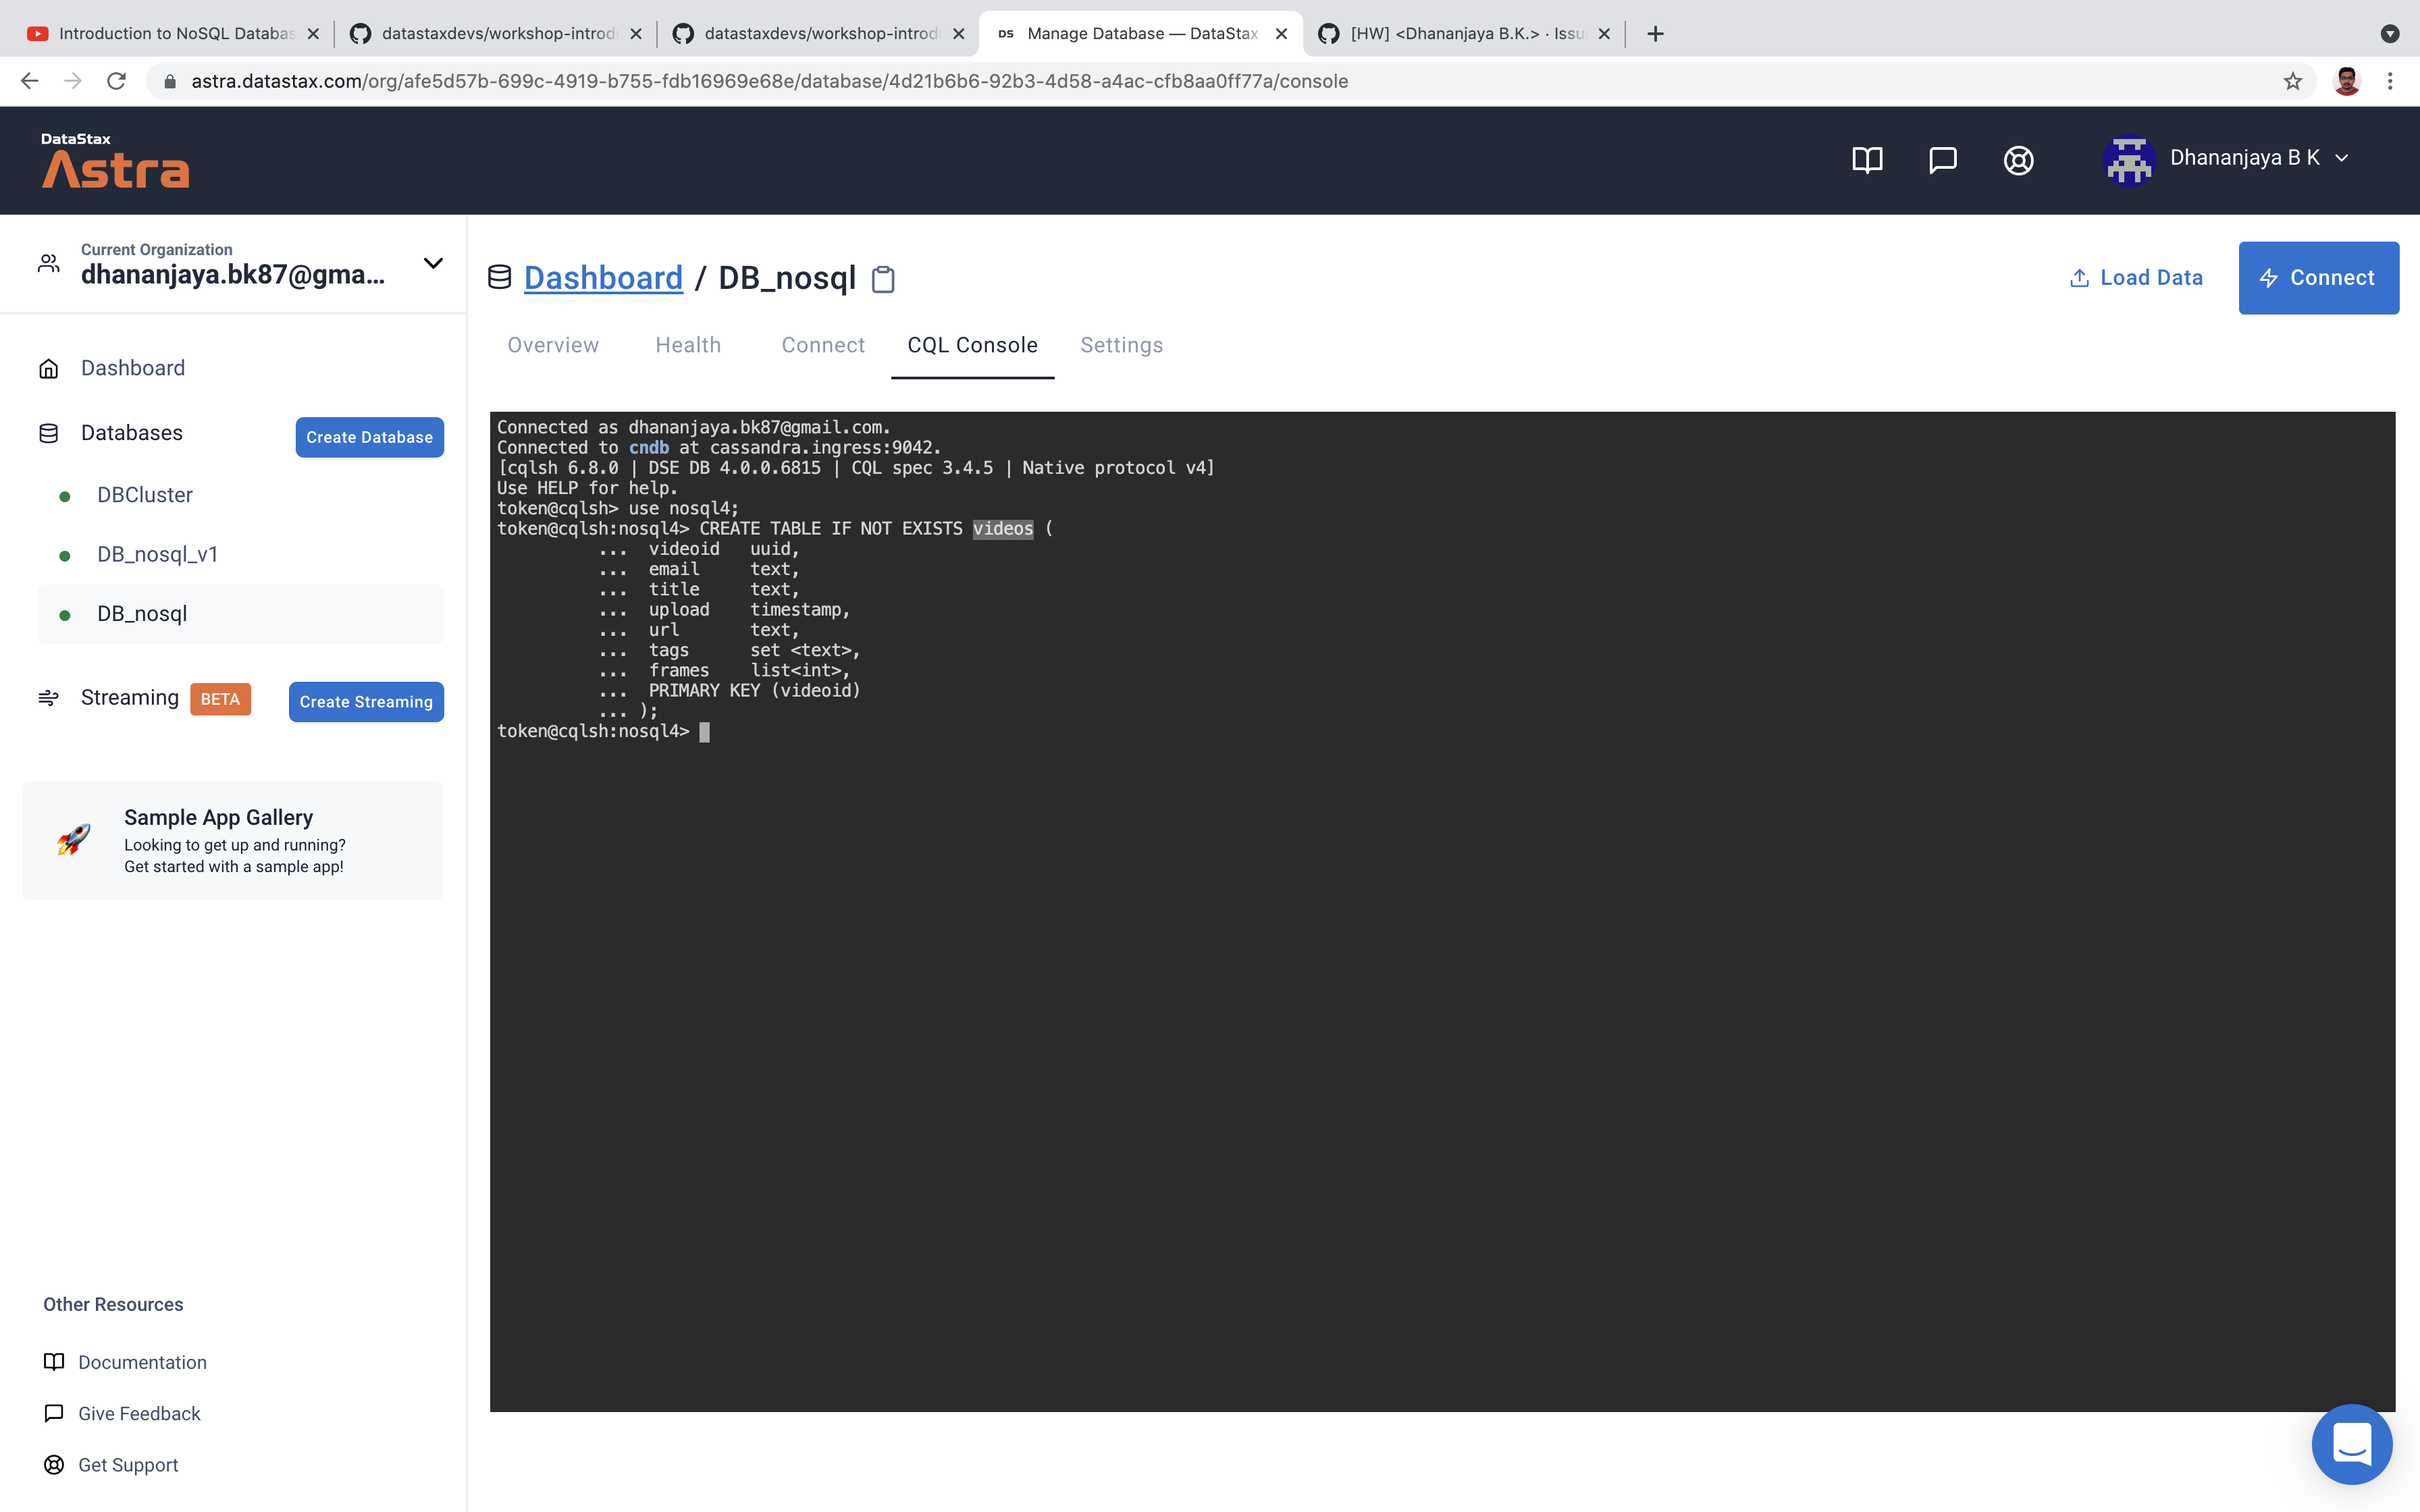Click the Create Database button
This screenshot has width=2420, height=1512.
pyautogui.click(x=369, y=437)
